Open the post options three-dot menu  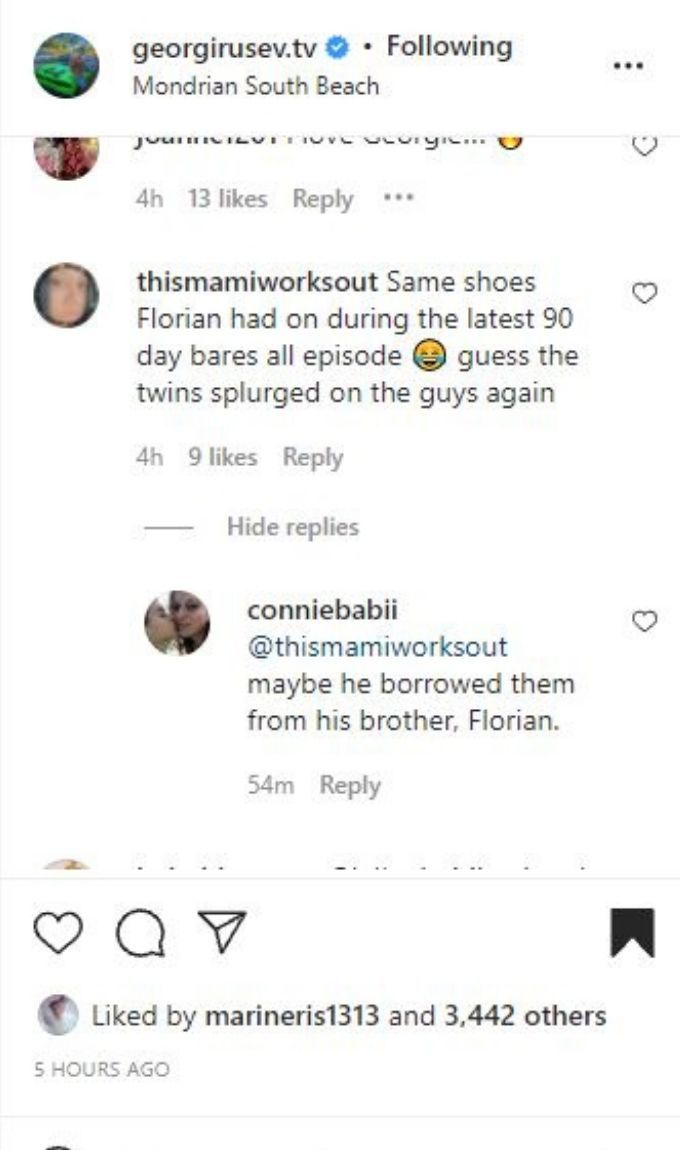click(x=629, y=65)
